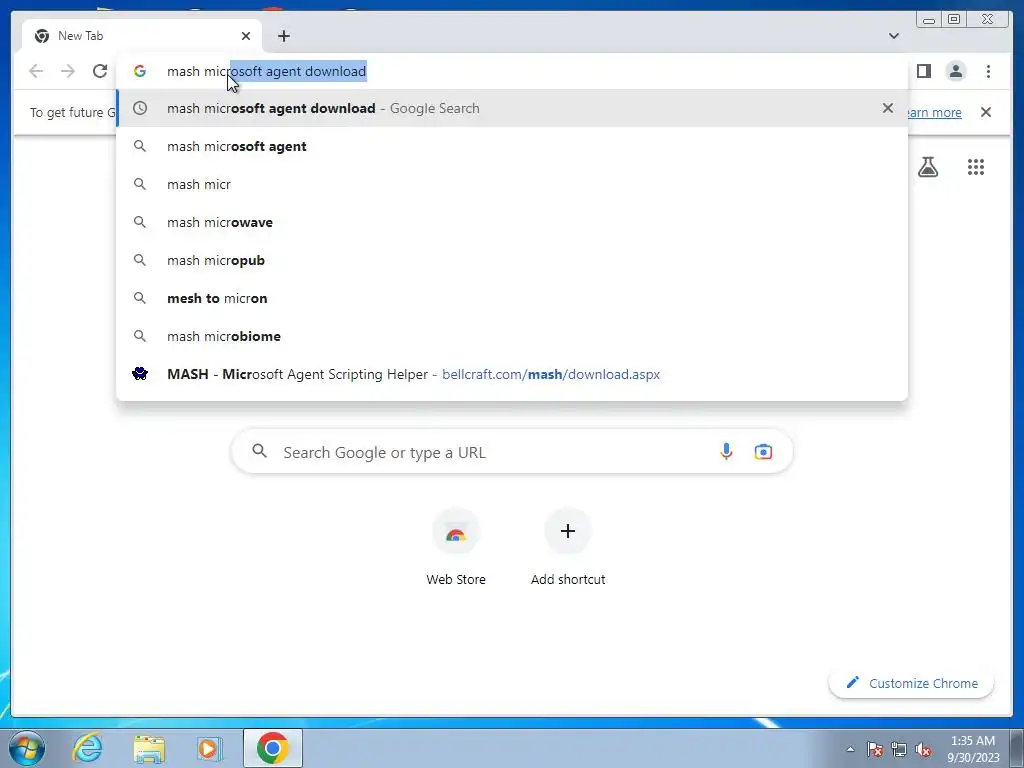Image resolution: width=1024 pixels, height=768 pixels.
Task: Start voice search with microphone icon
Action: point(726,451)
